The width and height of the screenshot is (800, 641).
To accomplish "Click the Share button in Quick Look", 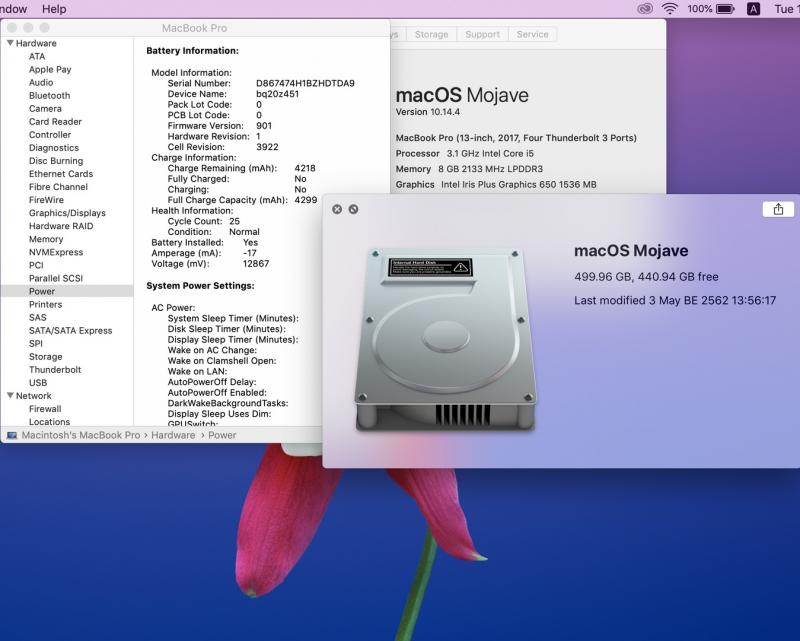I will point(778,209).
